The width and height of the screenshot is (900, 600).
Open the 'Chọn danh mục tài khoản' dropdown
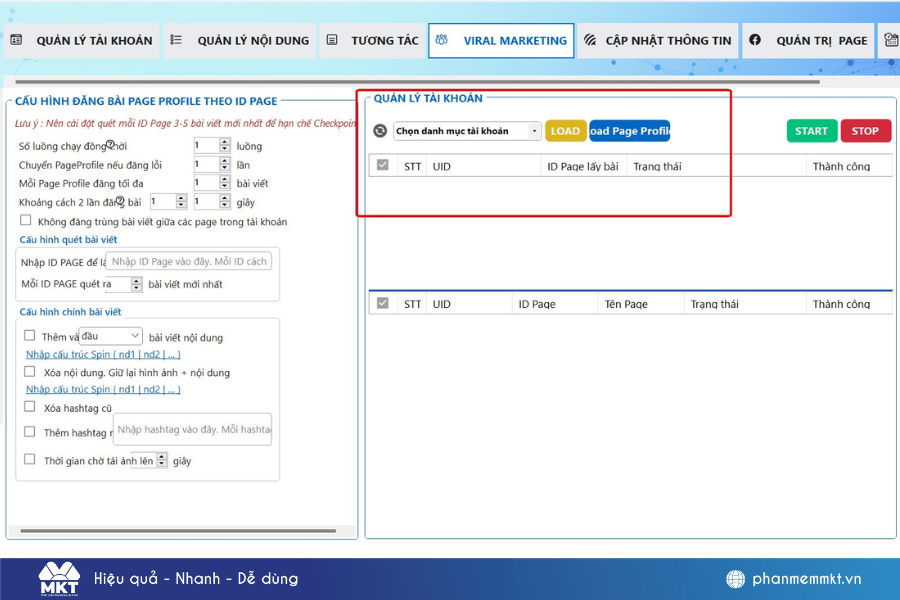coord(466,131)
